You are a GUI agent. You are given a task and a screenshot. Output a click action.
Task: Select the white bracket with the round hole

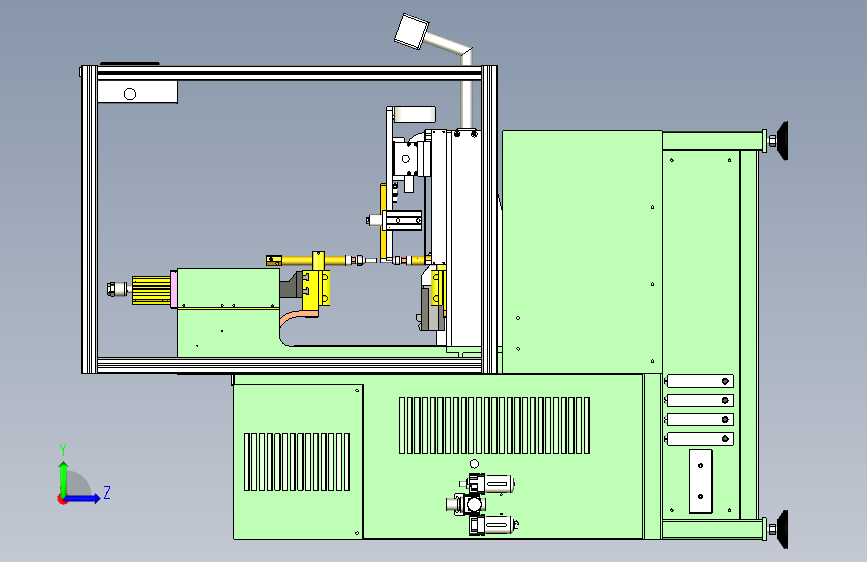[138, 92]
